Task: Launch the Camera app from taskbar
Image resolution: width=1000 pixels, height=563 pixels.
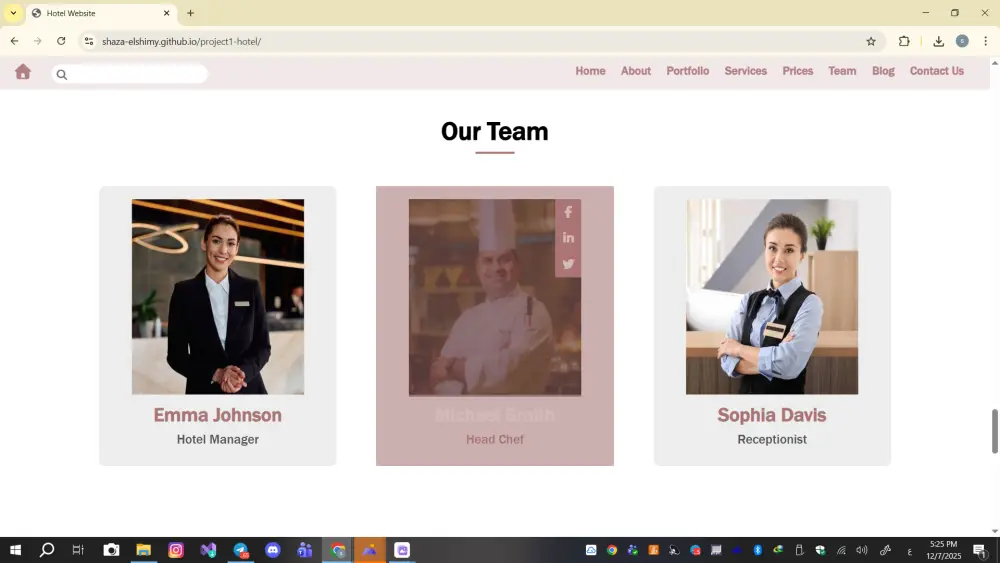Action: (111, 550)
